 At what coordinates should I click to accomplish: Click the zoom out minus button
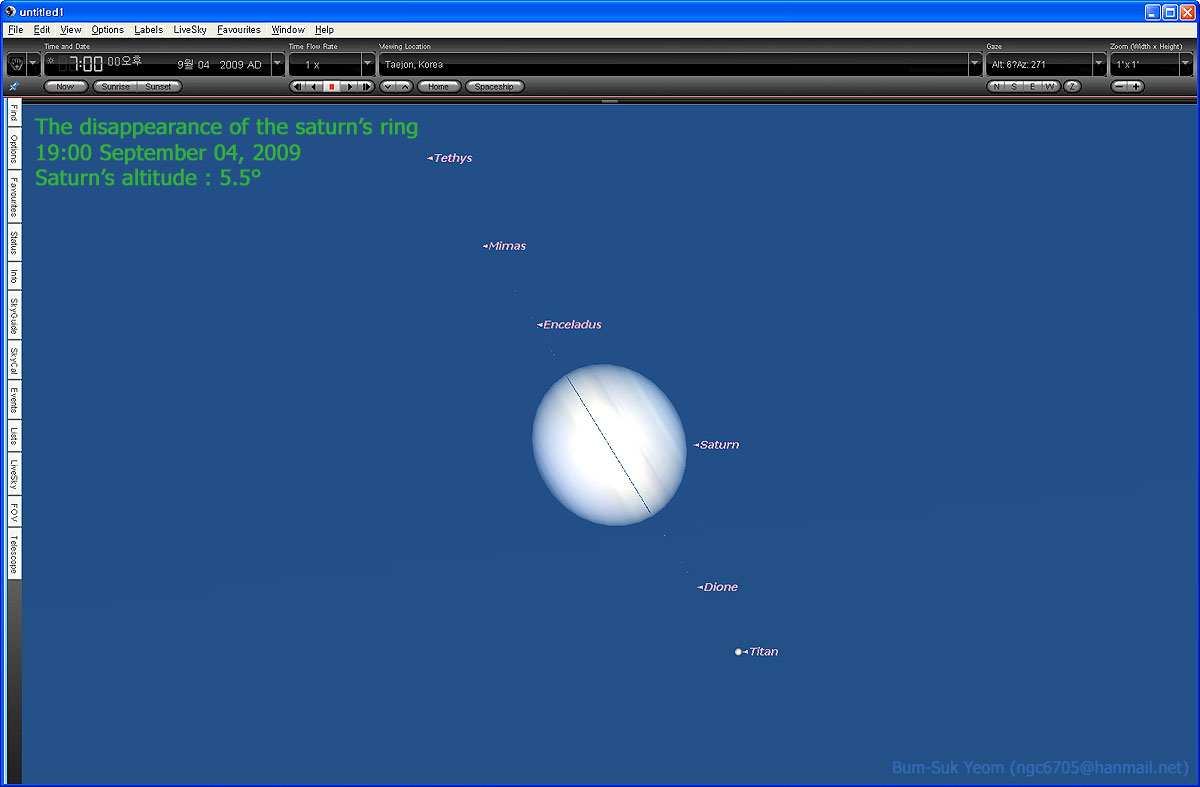coord(1120,87)
